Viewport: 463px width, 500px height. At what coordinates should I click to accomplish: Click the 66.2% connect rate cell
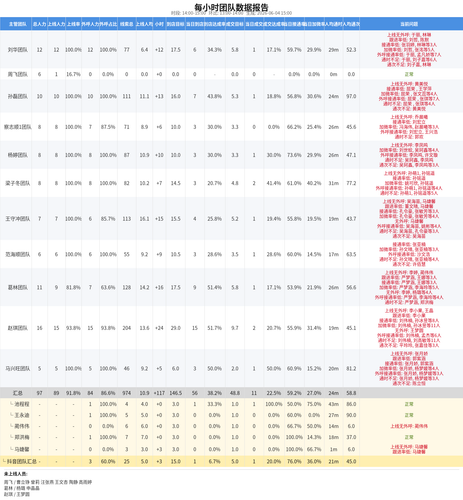click(294, 127)
